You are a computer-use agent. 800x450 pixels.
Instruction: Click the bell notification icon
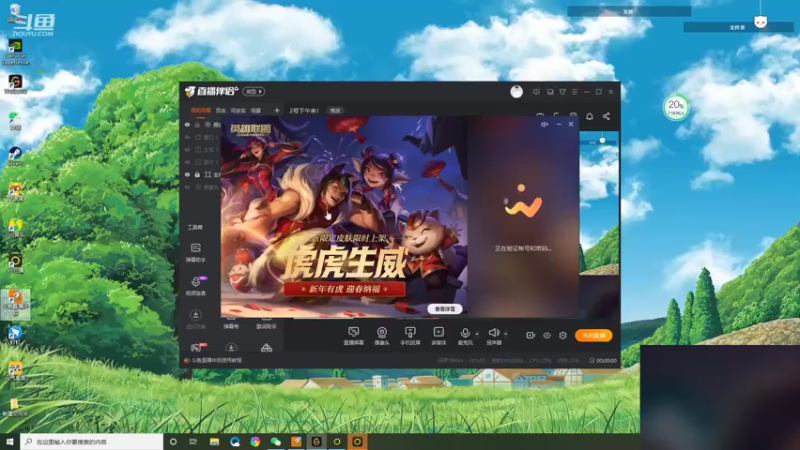pyautogui.click(x=589, y=116)
